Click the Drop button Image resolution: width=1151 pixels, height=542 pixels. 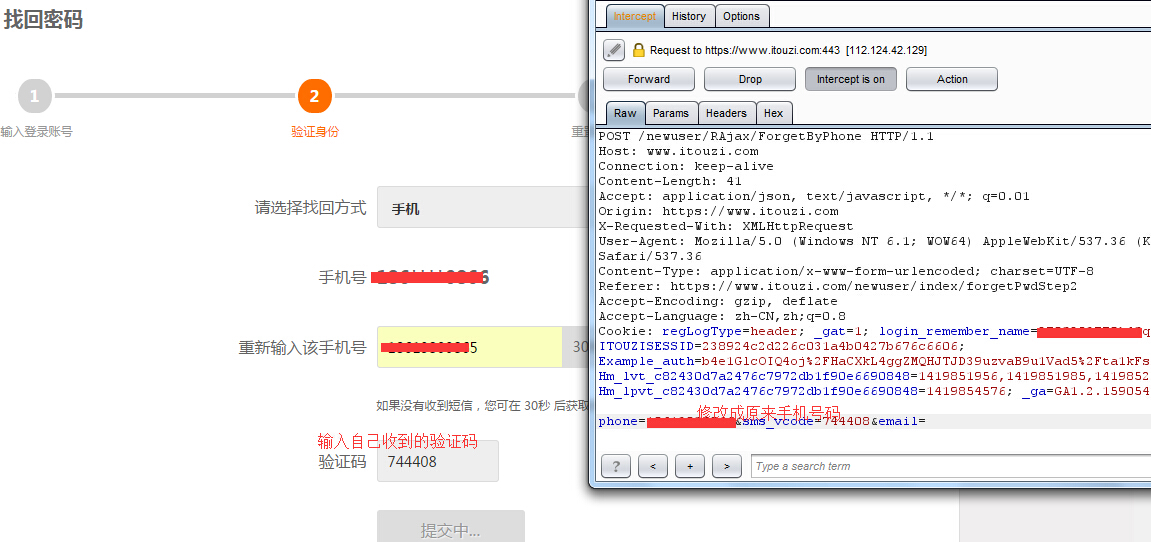coord(750,79)
